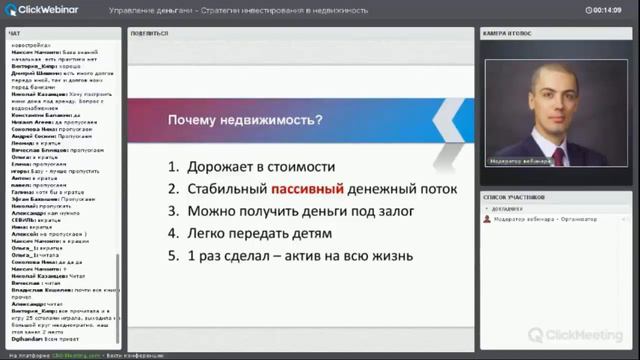This screenshot has width=640, height=360.
Task: Select Модератор вебинара - Организатор participant row
Action: tap(556, 219)
